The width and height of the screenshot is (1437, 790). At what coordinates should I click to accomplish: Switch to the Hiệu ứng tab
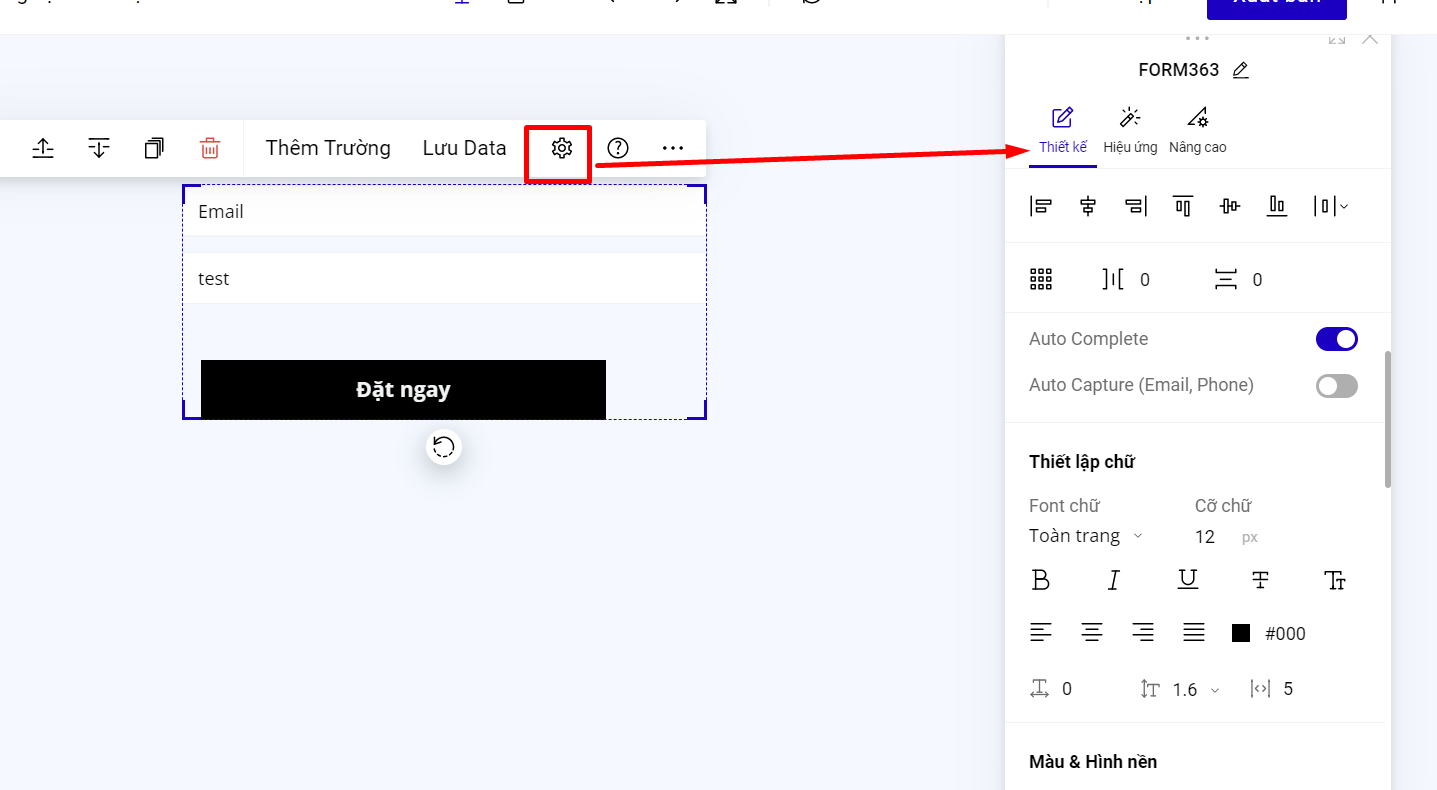[x=1130, y=130]
